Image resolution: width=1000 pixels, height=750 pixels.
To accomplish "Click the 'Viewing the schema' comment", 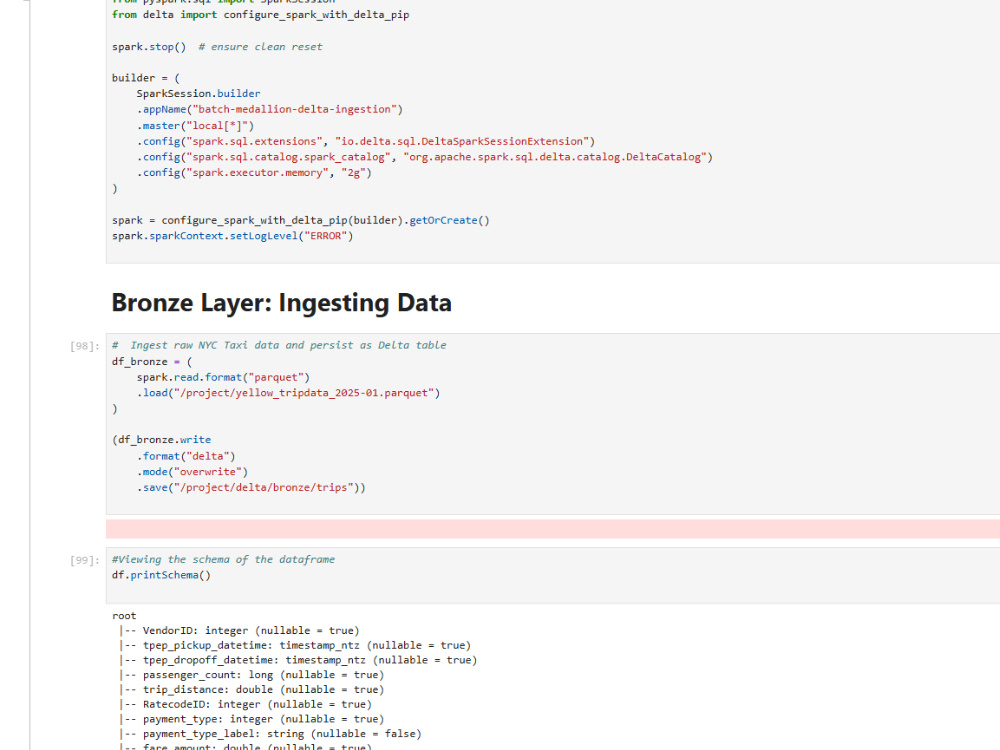I will coord(223,559).
